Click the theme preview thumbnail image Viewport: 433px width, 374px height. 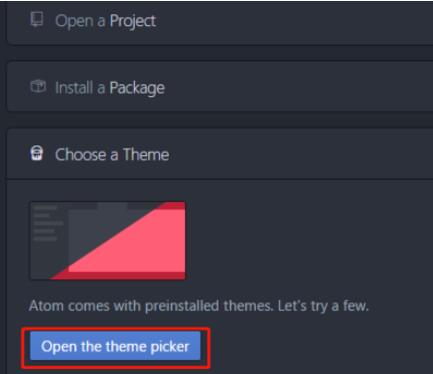[x=108, y=240]
